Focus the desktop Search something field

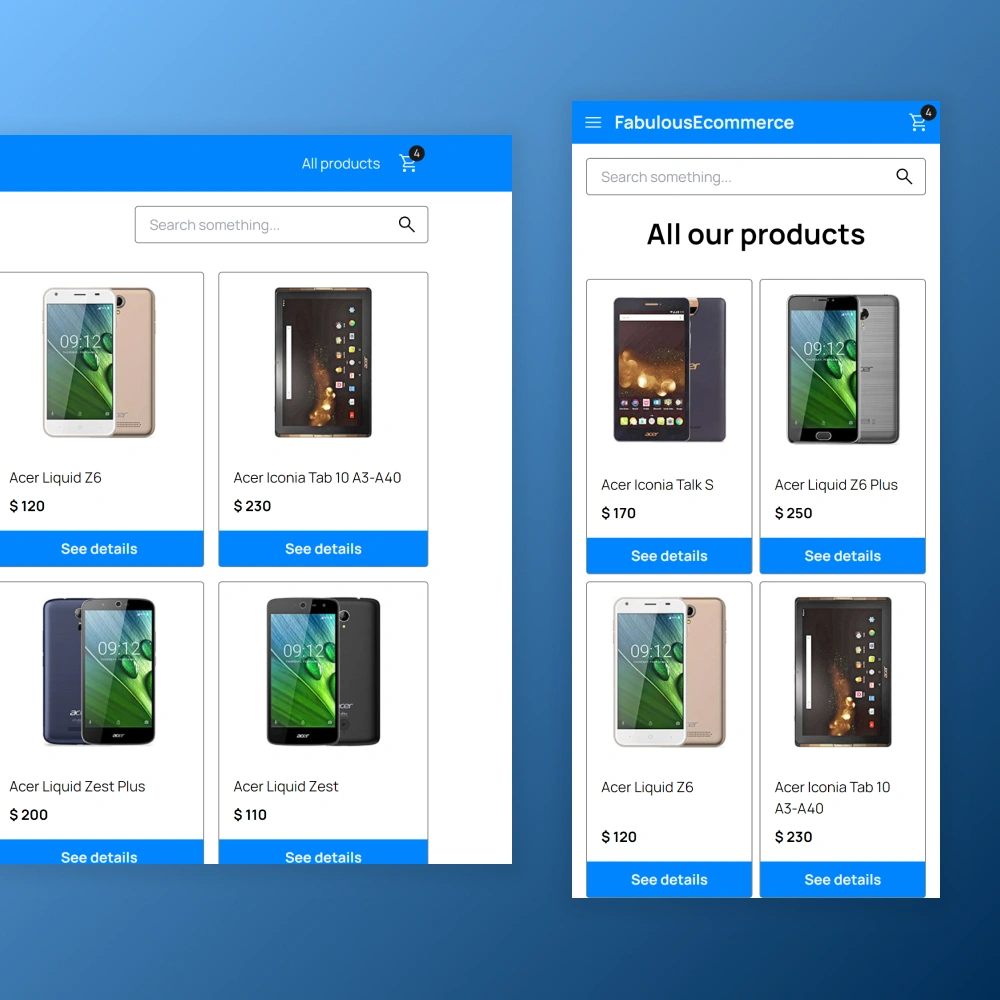(x=281, y=224)
